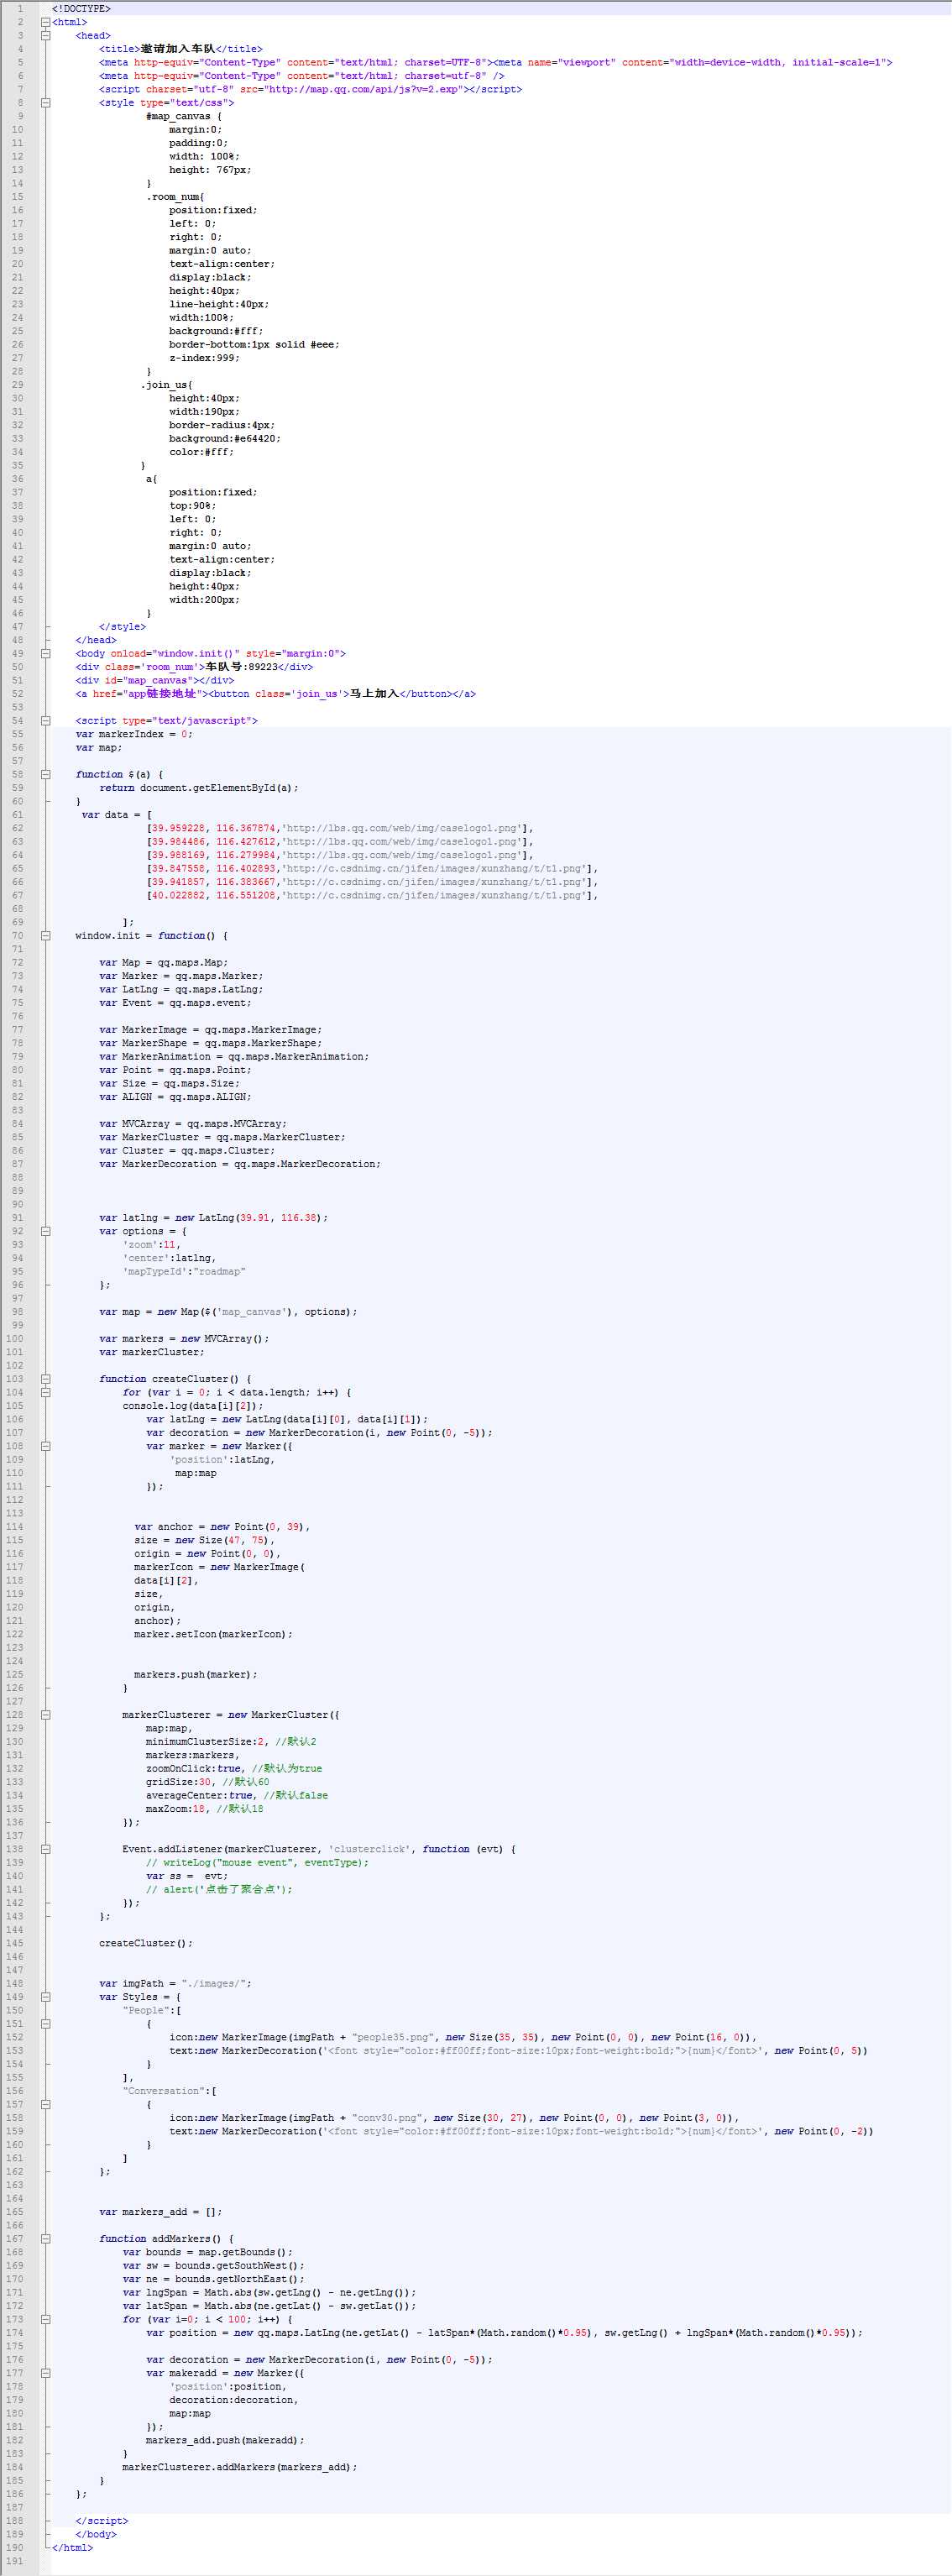Click 'markers.push(marker);' line
The width and height of the screenshot is (952, 2576).
[195, 1674]
